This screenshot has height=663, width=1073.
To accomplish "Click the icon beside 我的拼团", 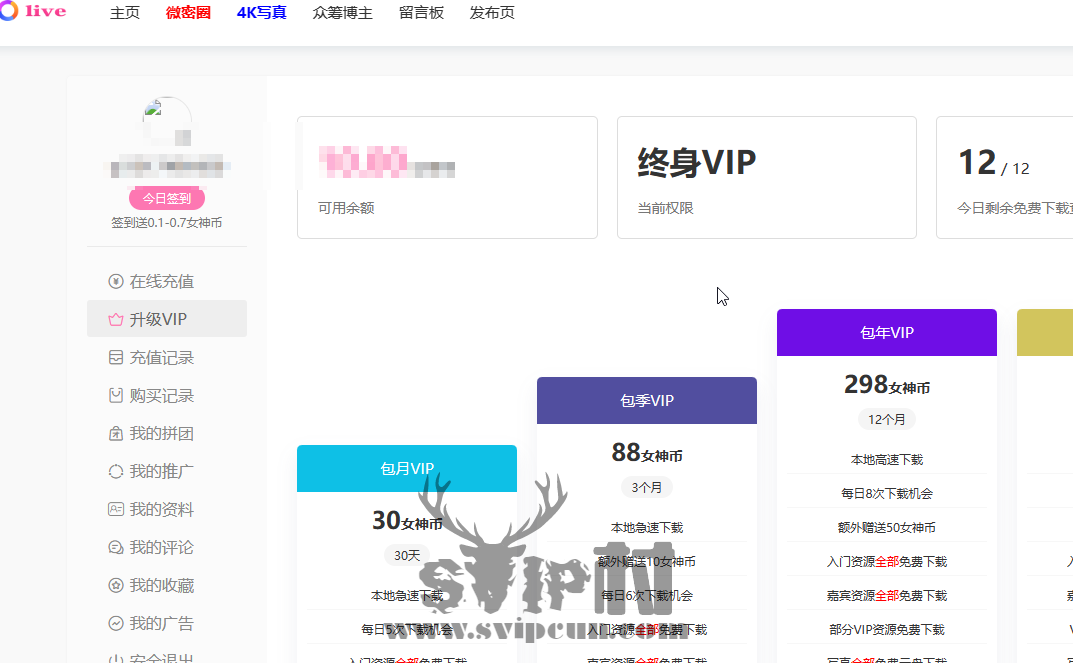I will coord(116,434).
